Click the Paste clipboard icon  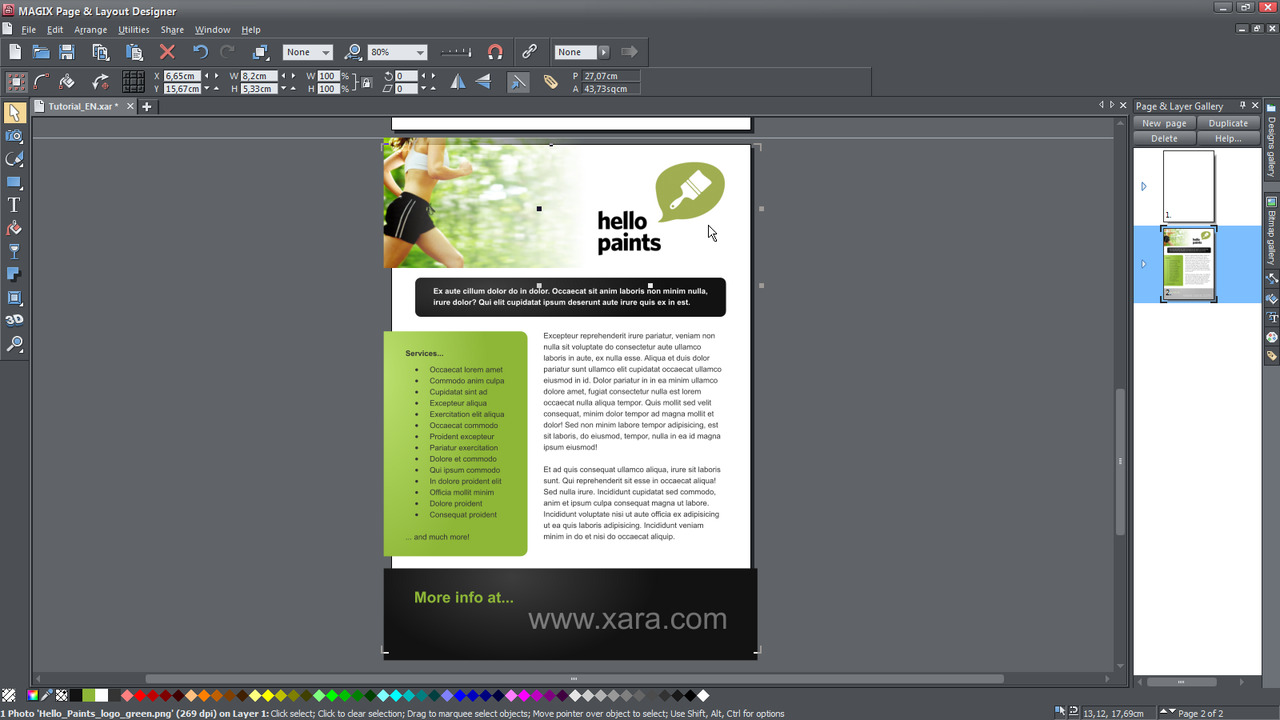click(134, 52)
